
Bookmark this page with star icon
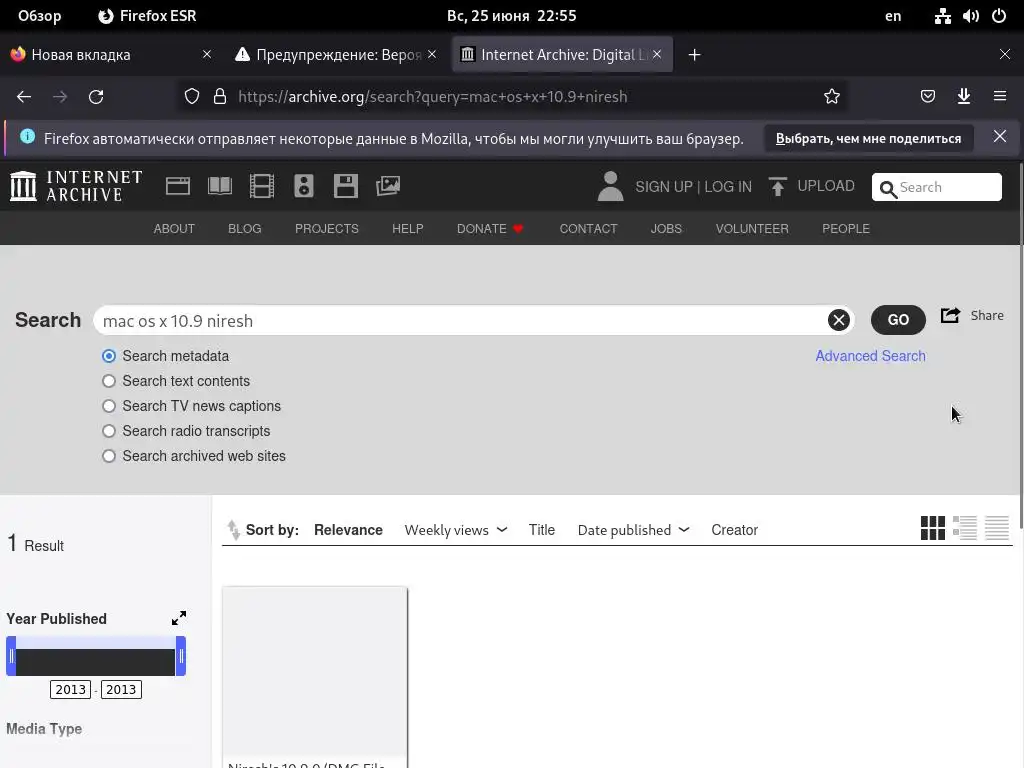click(x=831, y=97)
